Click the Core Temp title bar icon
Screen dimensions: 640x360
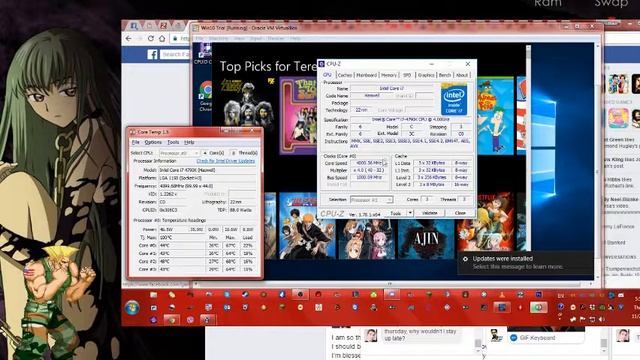click(132, 132)
